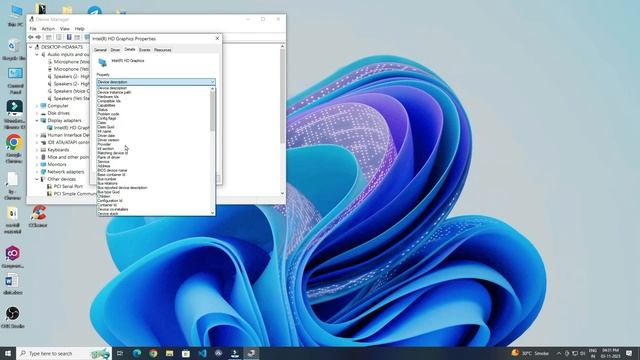Image resolution: width=640 pixels, height=360 pixels.
Task: Open Control Panel desktop shortcut
Action: coord(15,81)
